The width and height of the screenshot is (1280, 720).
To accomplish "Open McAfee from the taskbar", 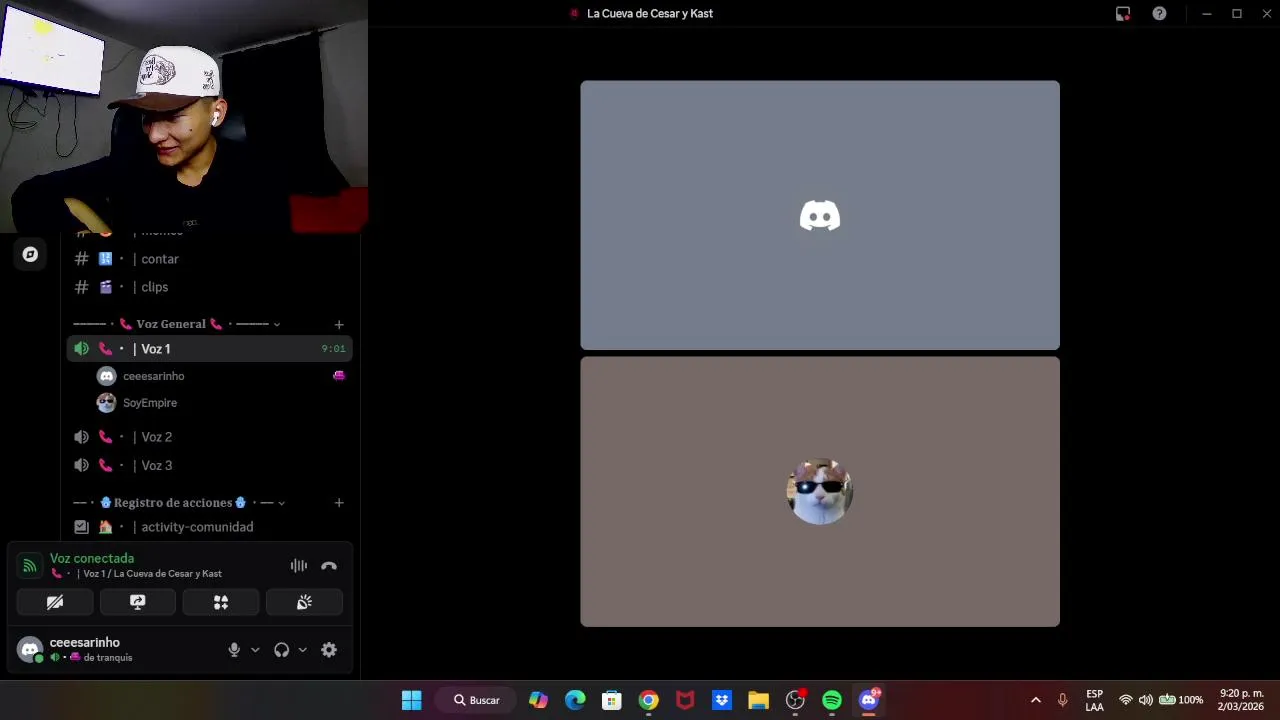I will 685,700.
